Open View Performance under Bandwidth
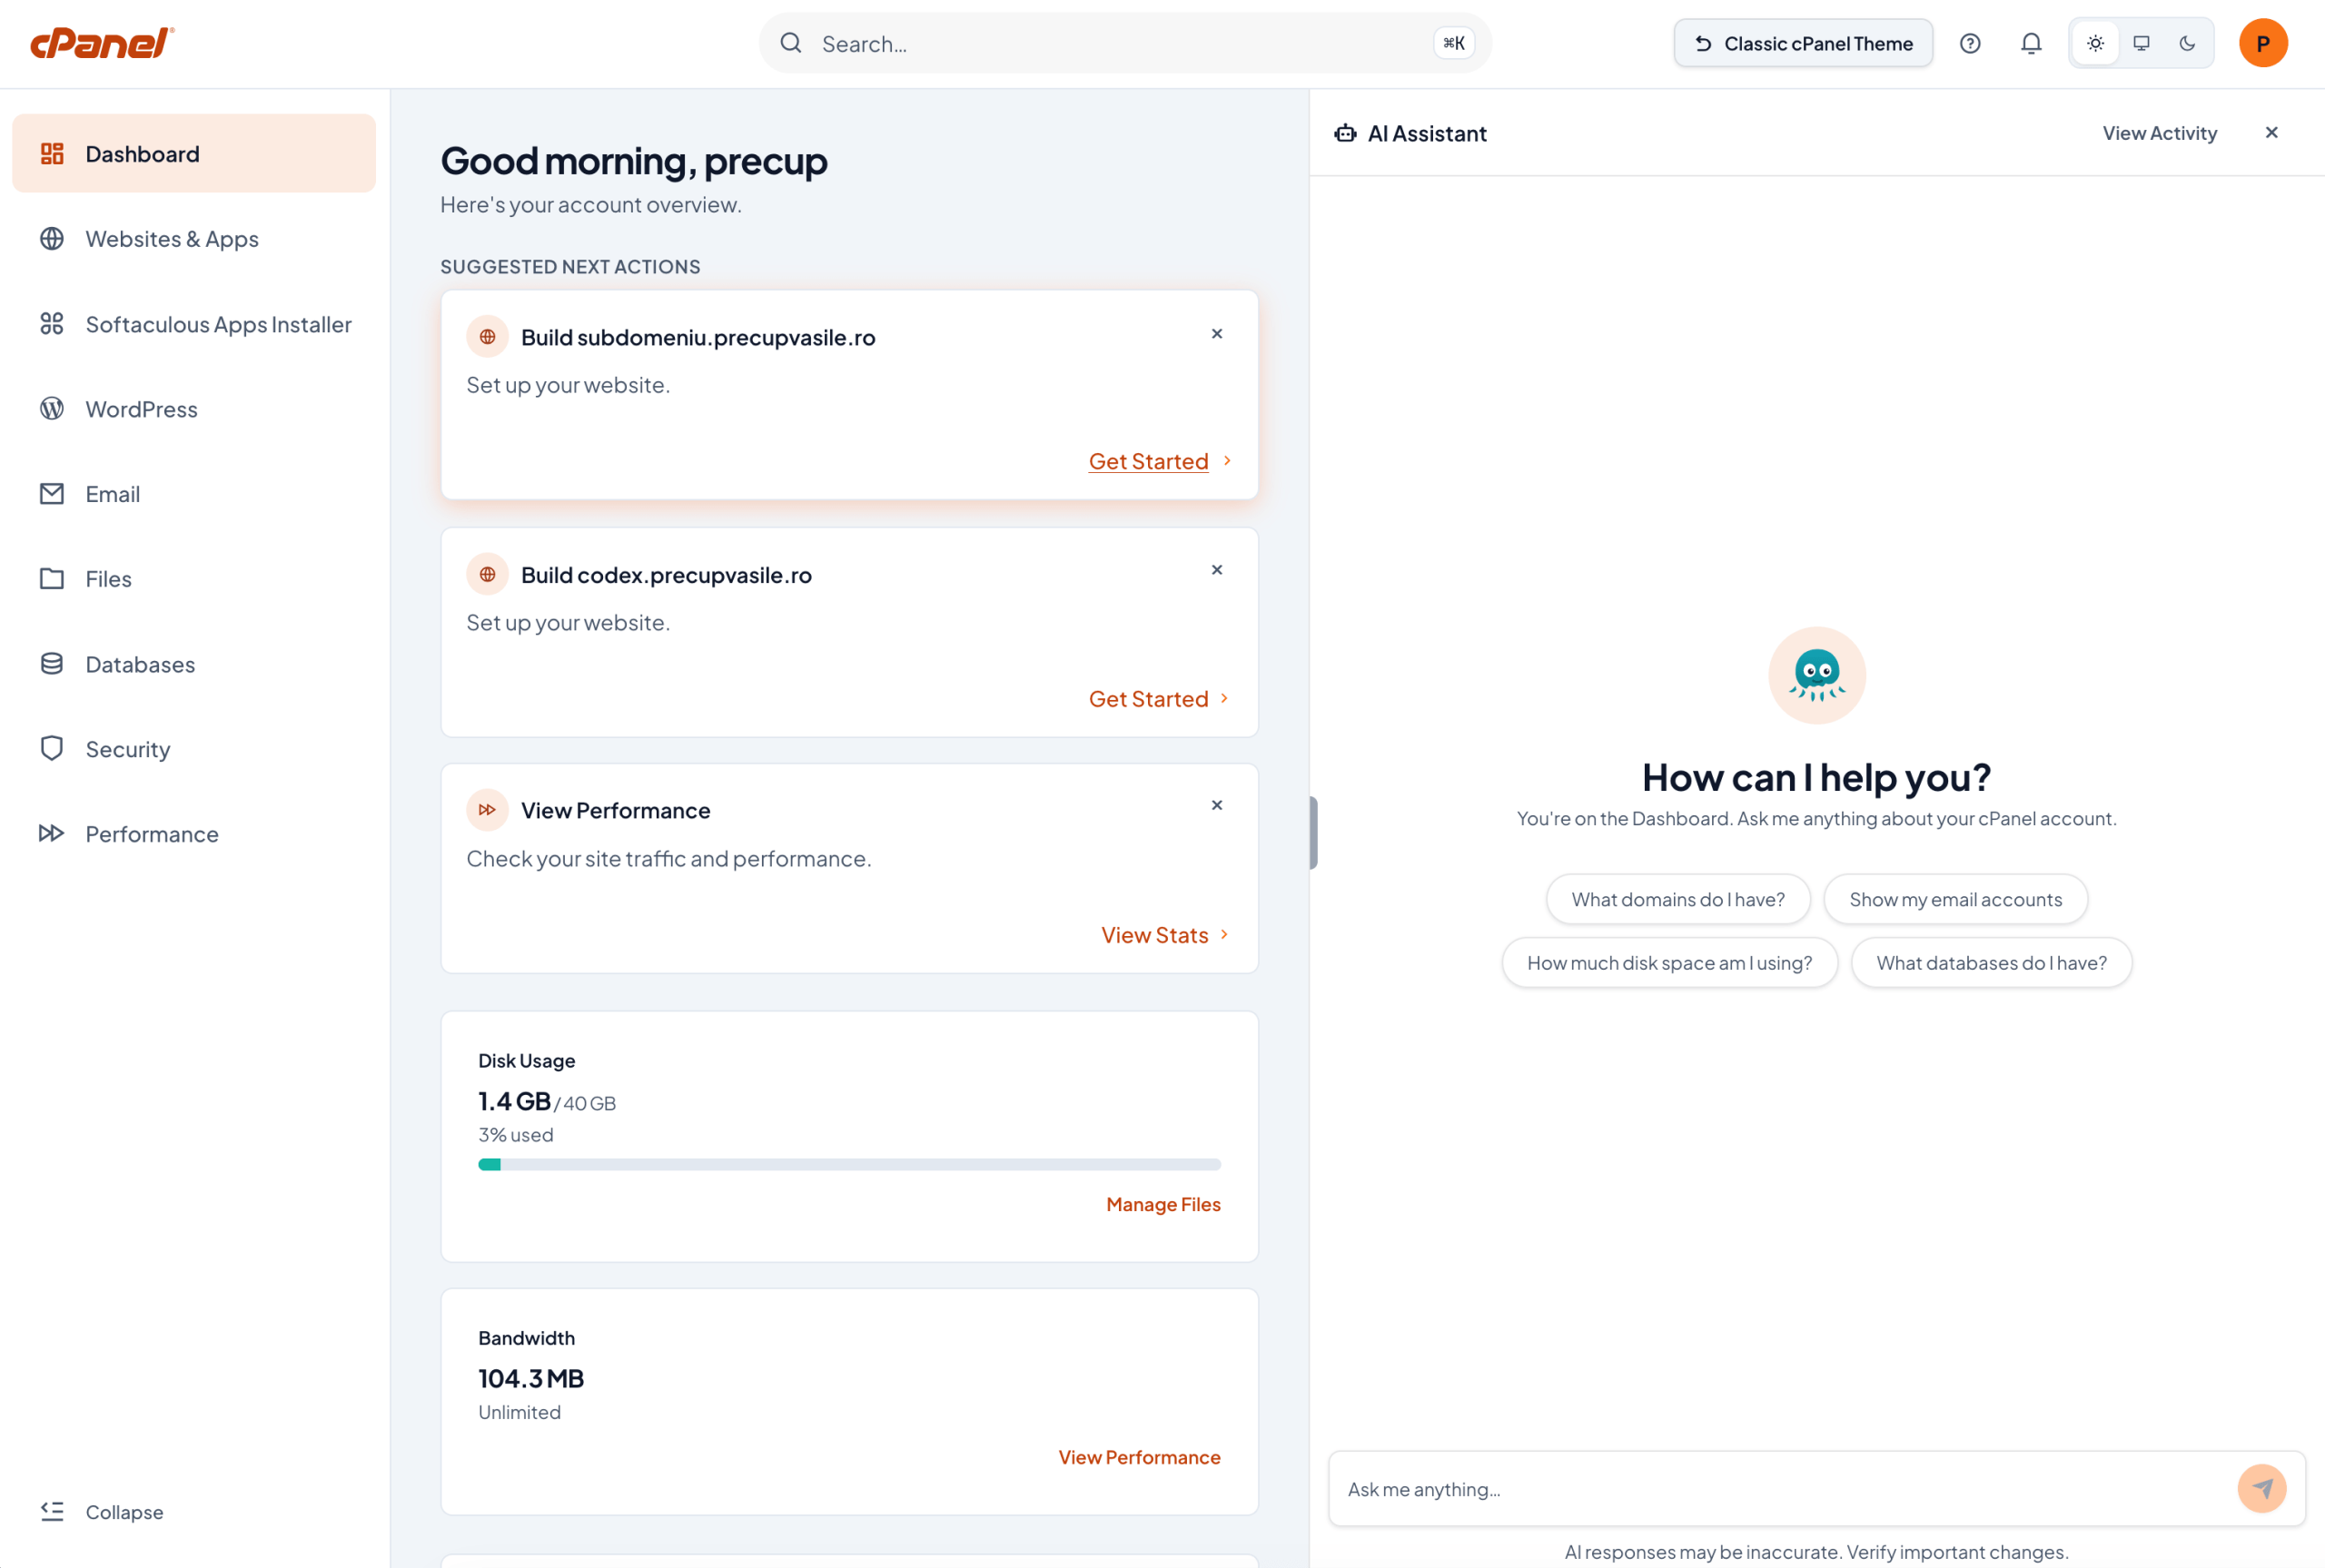Viewport: 2325px width, 1568px height. click(1139, 1457)
